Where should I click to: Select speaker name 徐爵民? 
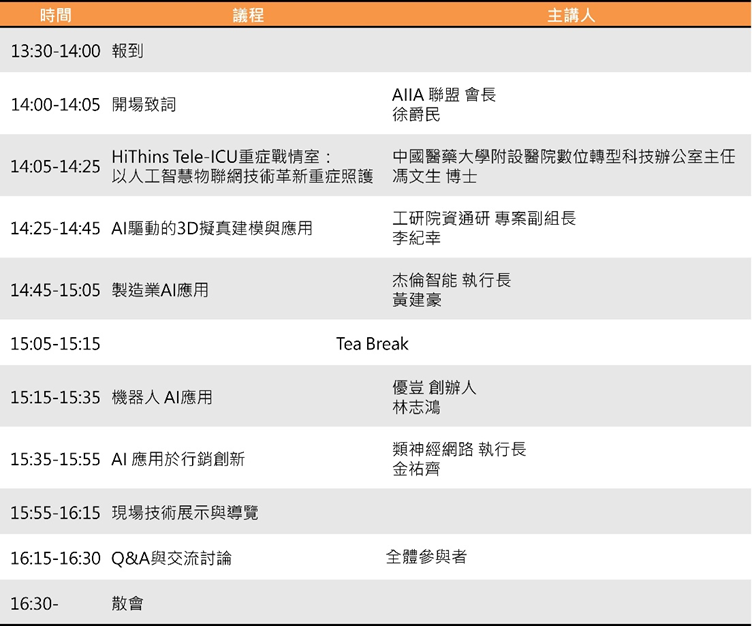pos(416,115)
